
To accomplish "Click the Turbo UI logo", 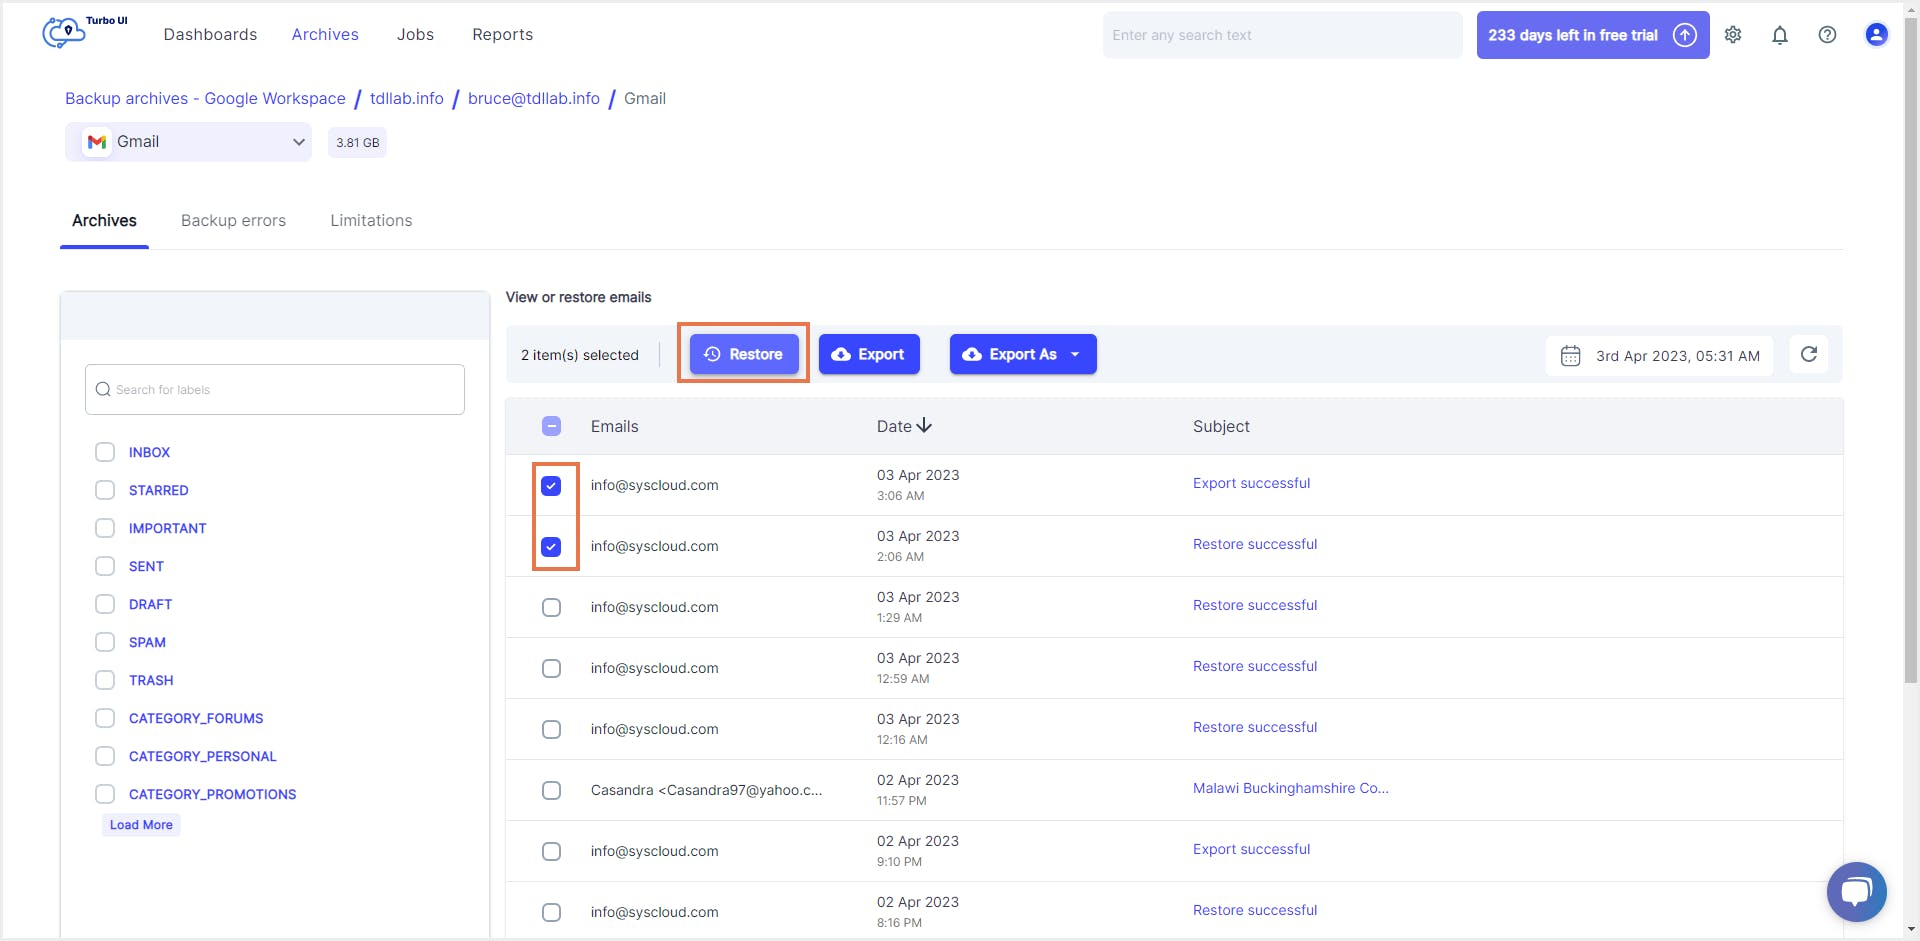I will click(x=62, y=32).
